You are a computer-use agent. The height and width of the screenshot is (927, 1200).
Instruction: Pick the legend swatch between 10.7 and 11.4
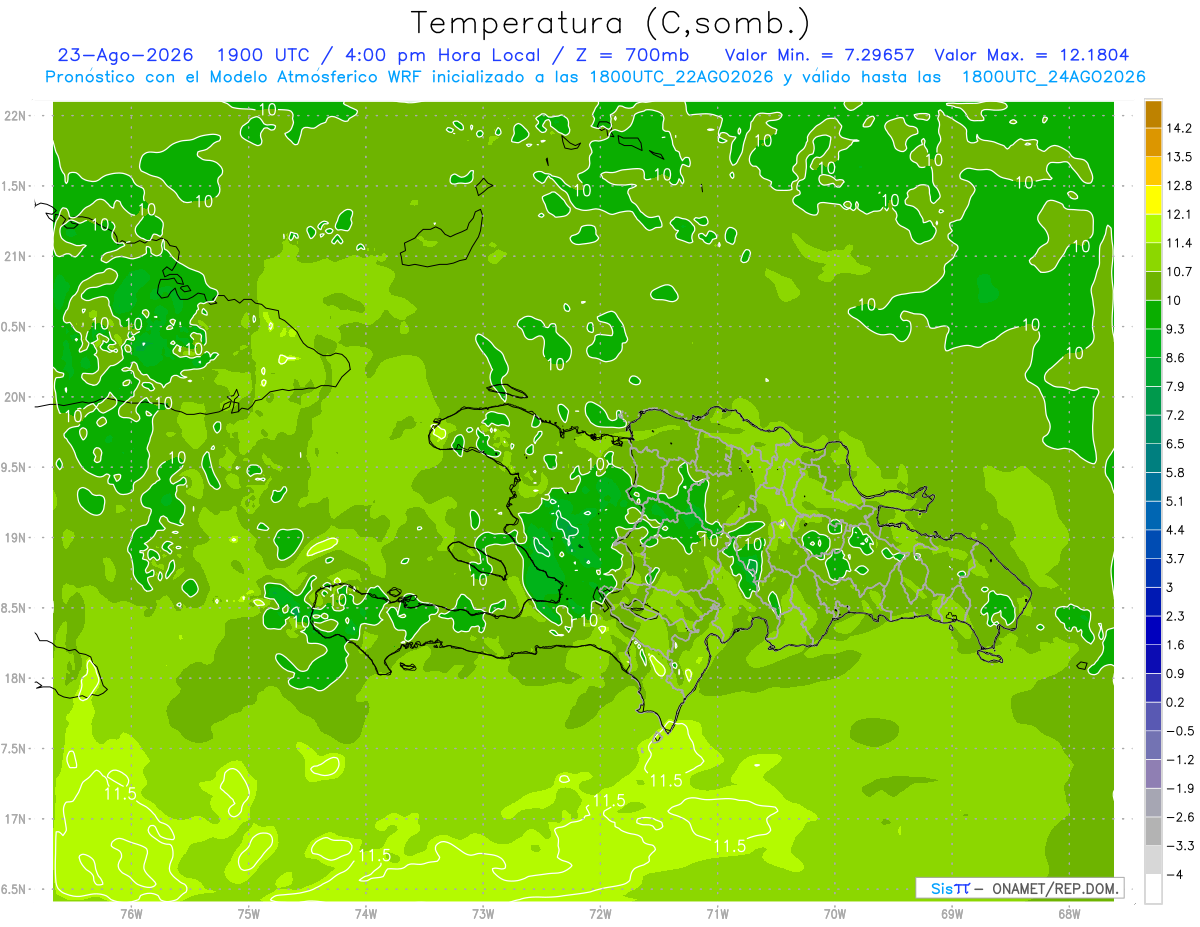click(1153, 257)
